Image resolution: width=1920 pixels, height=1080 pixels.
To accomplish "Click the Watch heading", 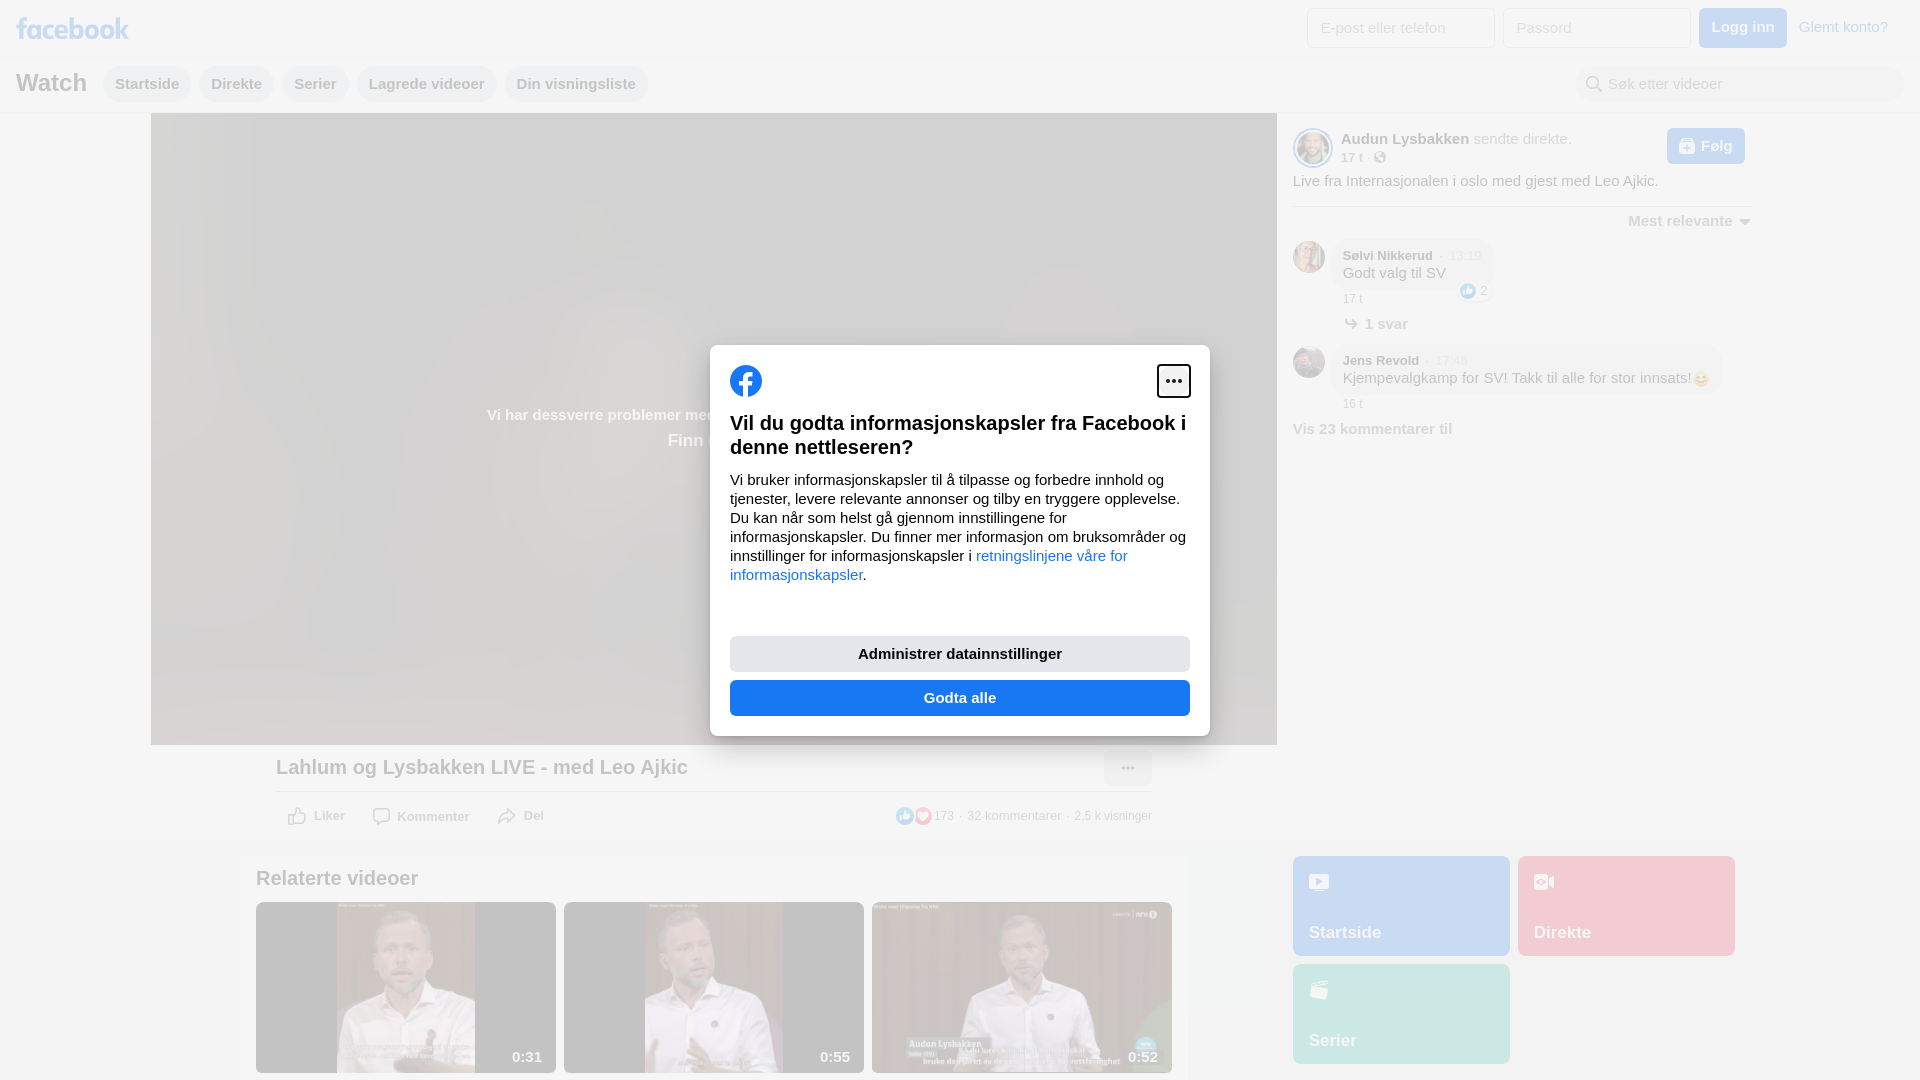I will pyautogui.click(x=51, y=83).
